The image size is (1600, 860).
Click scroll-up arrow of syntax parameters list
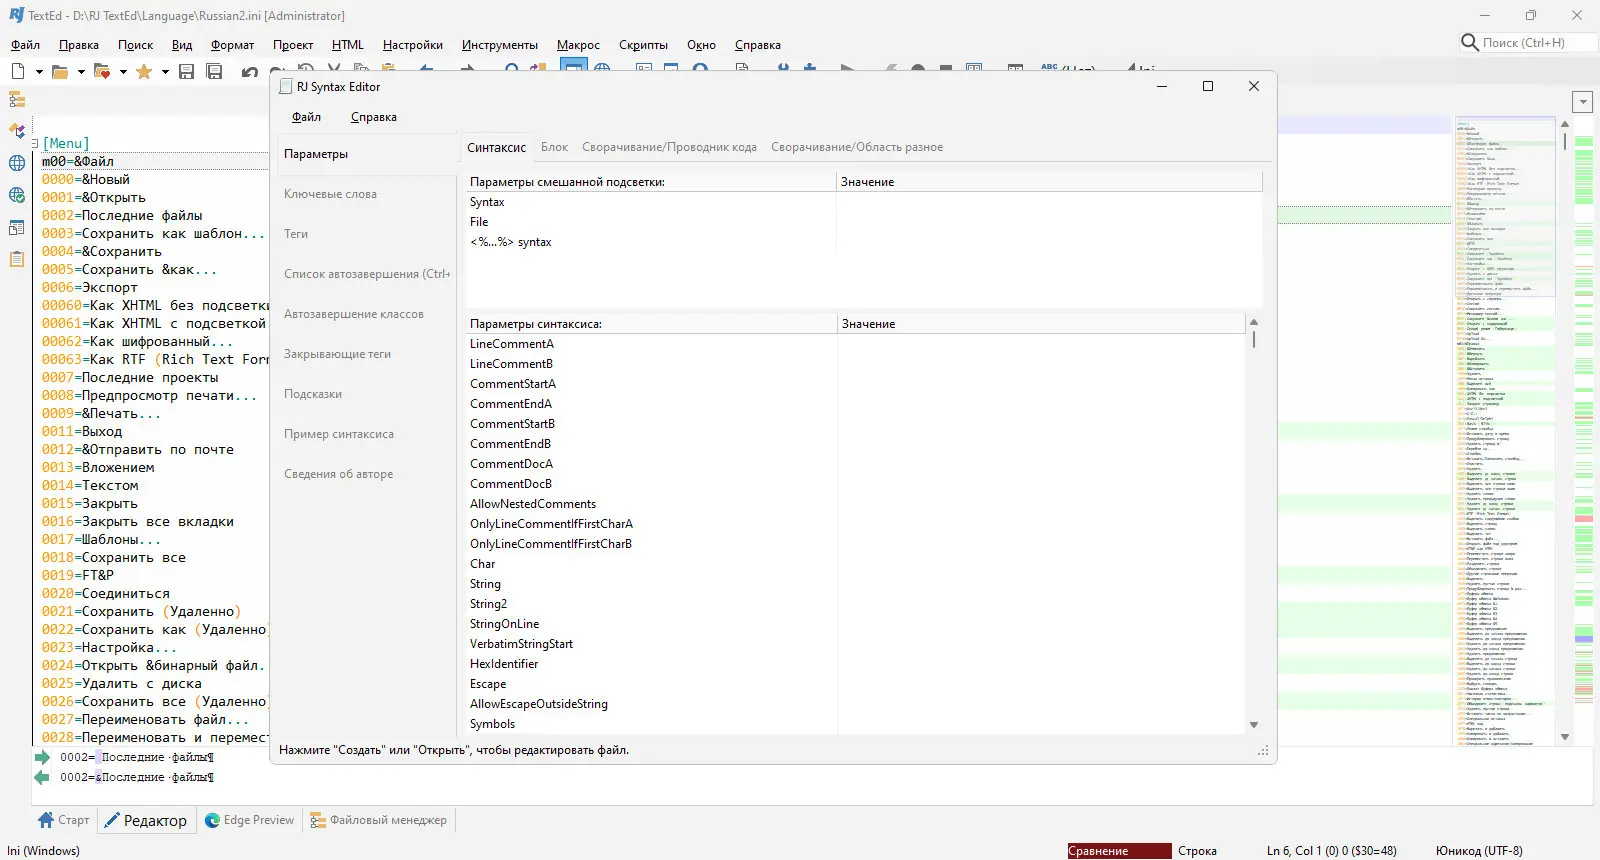(x=1254, y=323)
